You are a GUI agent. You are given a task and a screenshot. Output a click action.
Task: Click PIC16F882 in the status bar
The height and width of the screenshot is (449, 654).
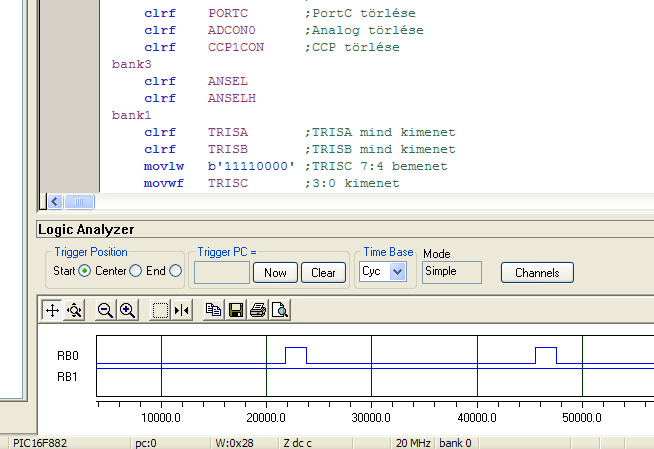click(40, 443)
